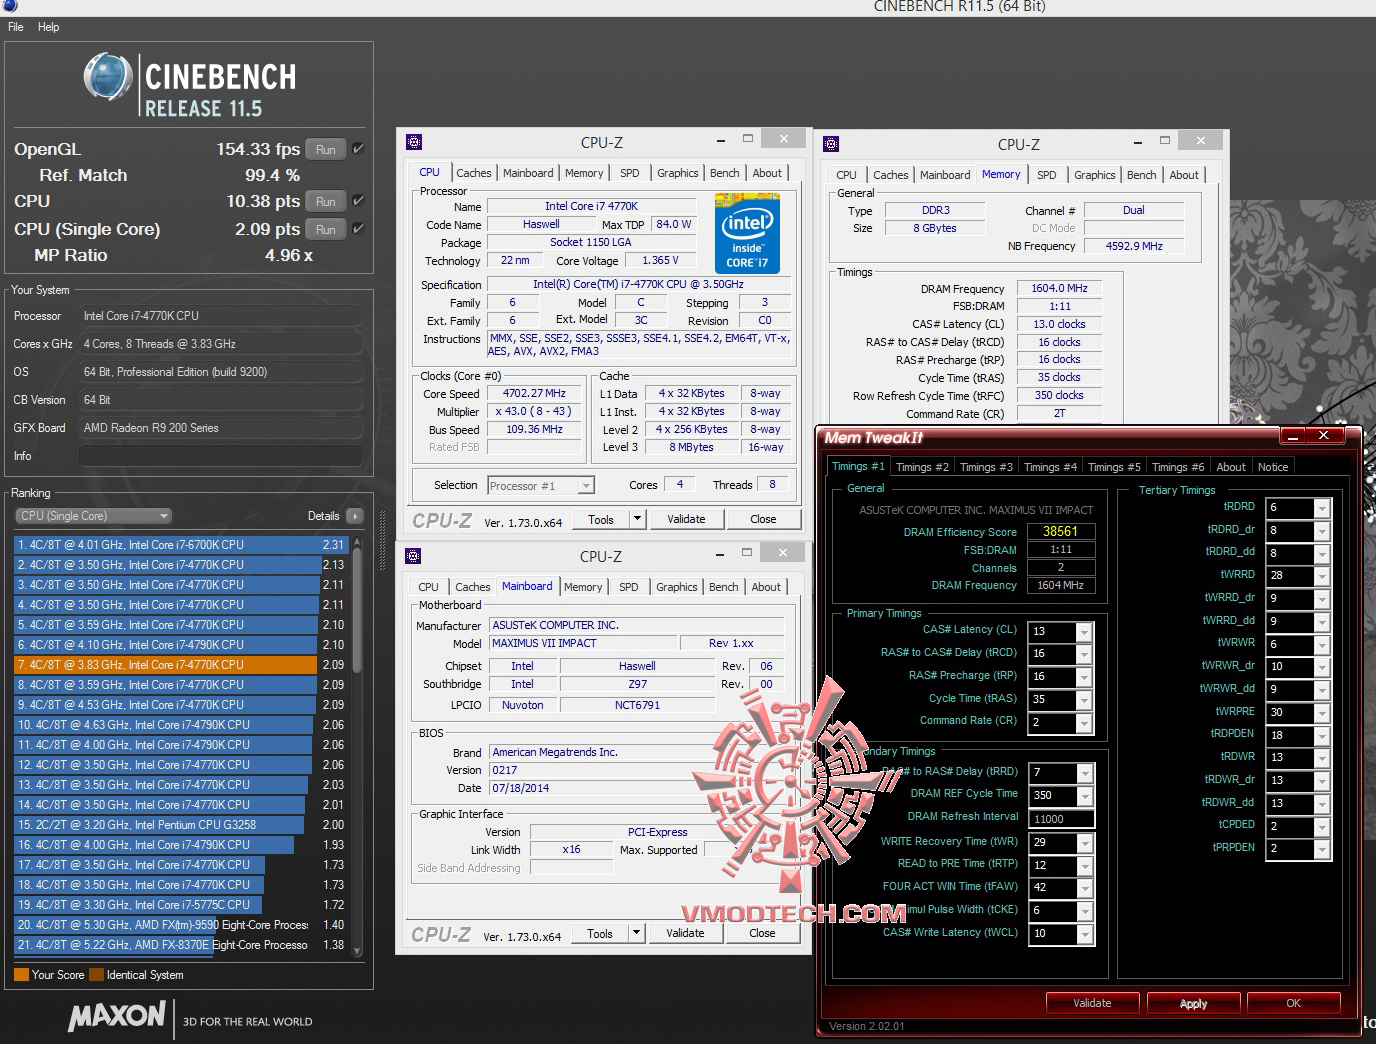Screen dimensions: 1376x1044
Task: Click Apply in MemTweakIt
Action: (1193, 1003)
